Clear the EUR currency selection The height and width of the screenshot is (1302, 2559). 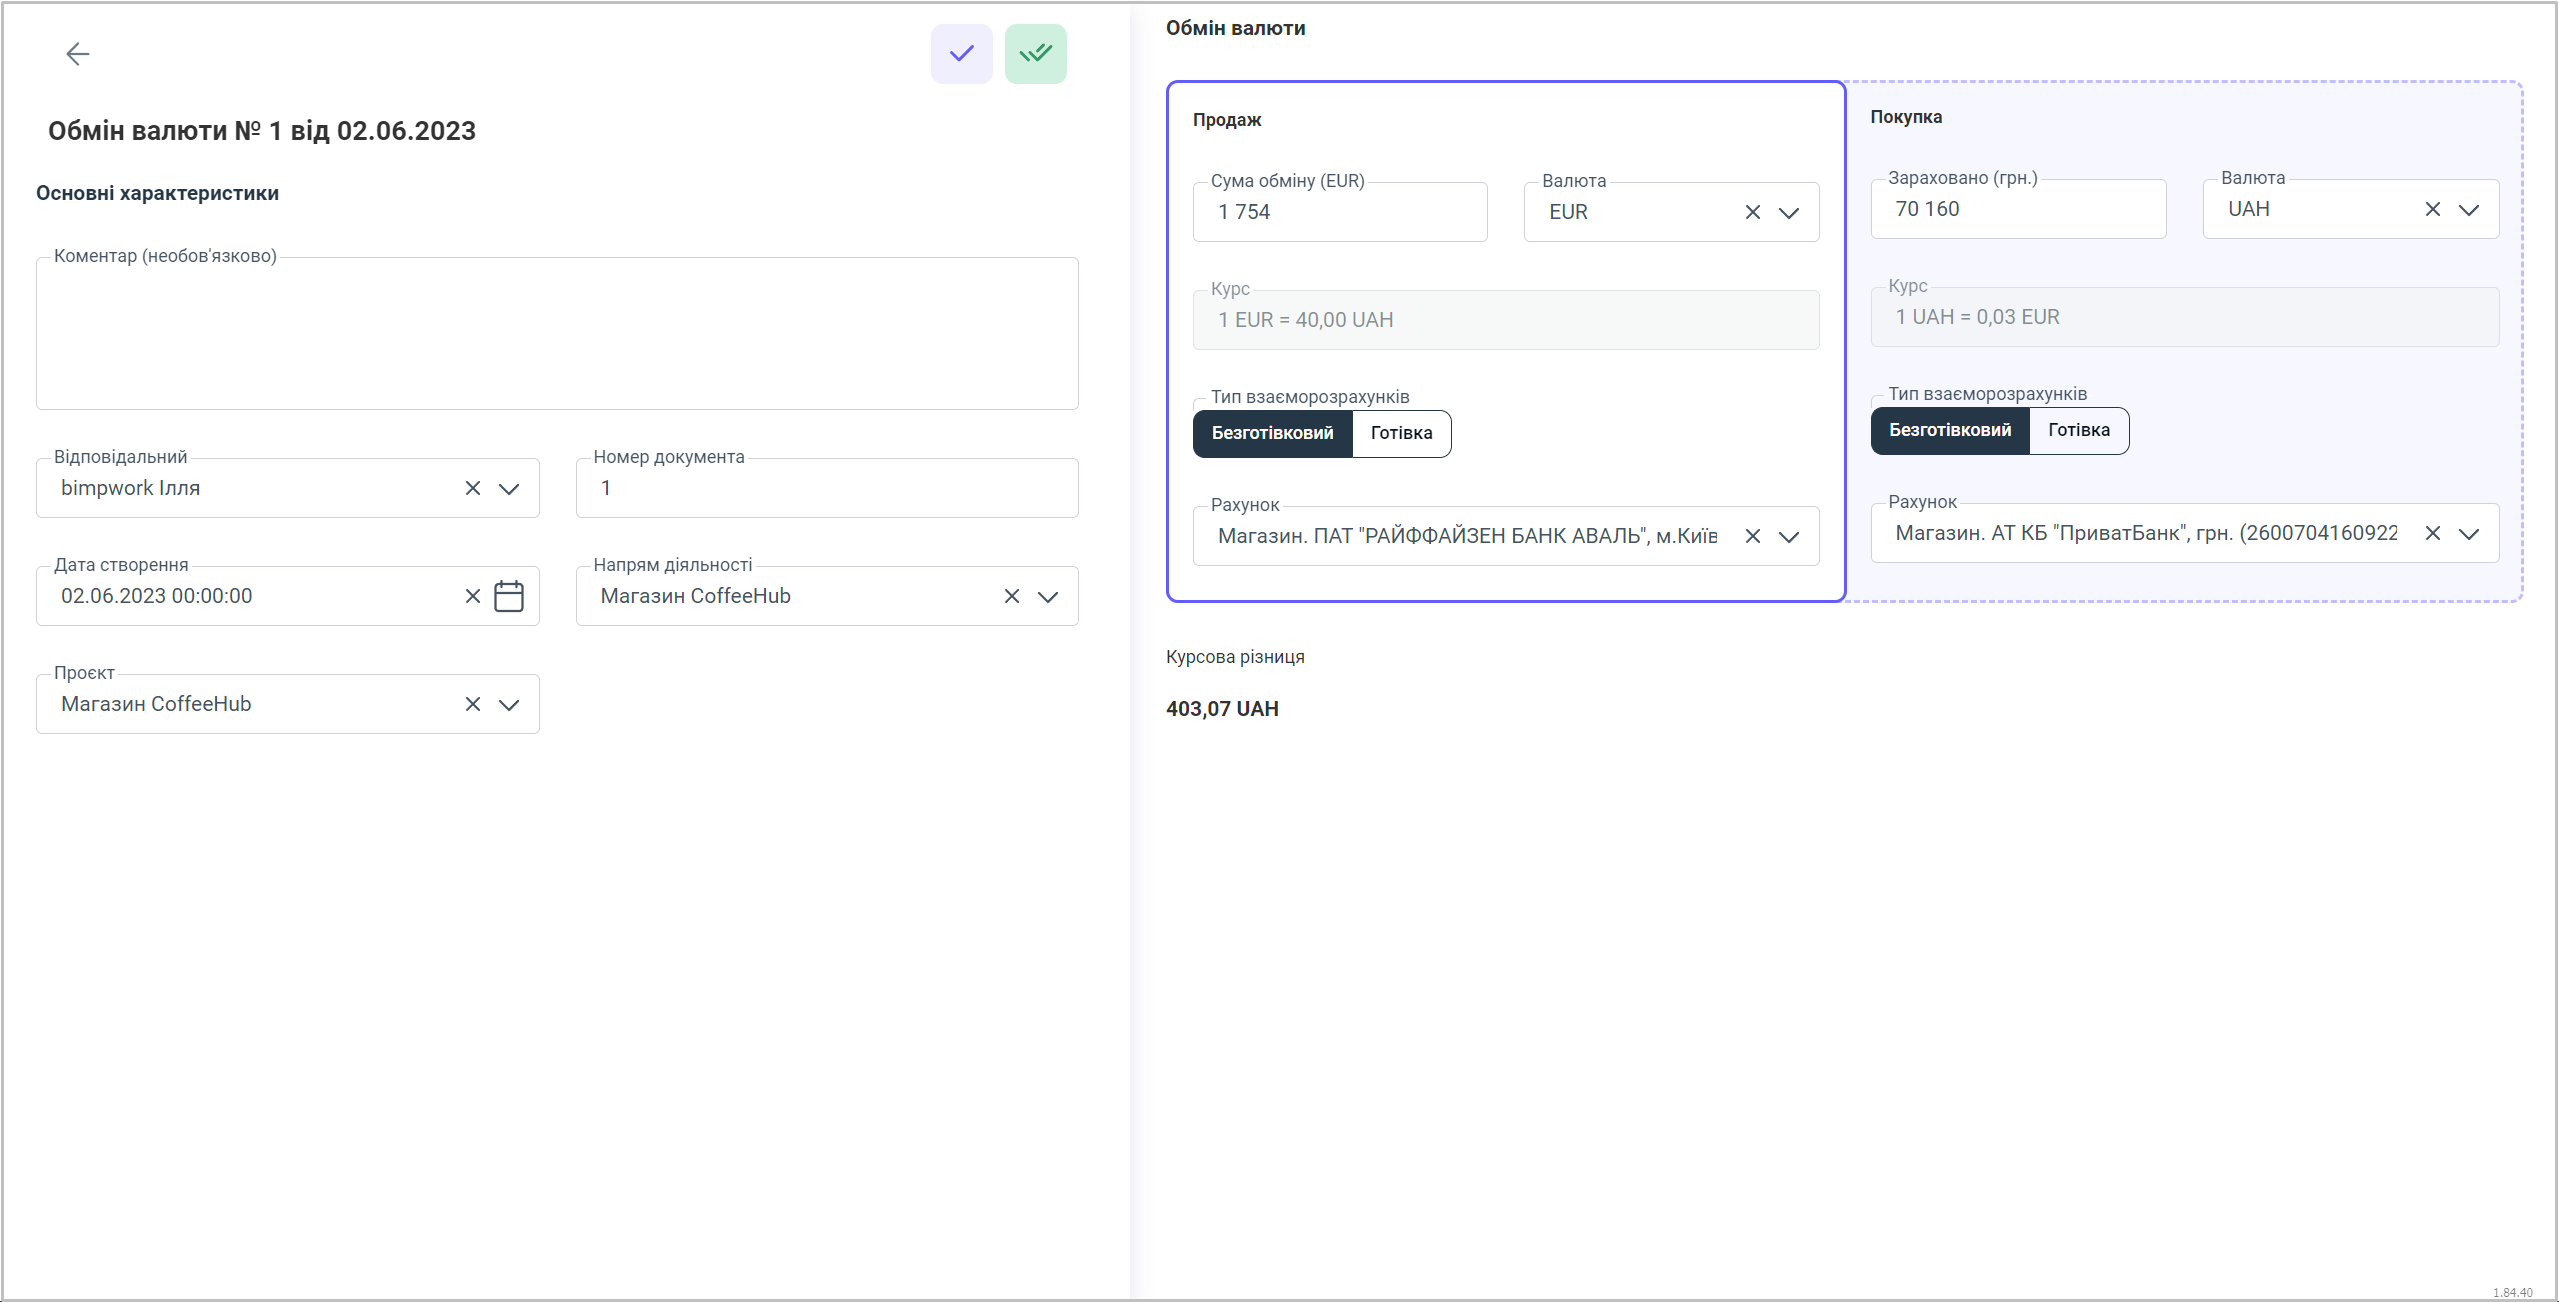[1752, 213]
